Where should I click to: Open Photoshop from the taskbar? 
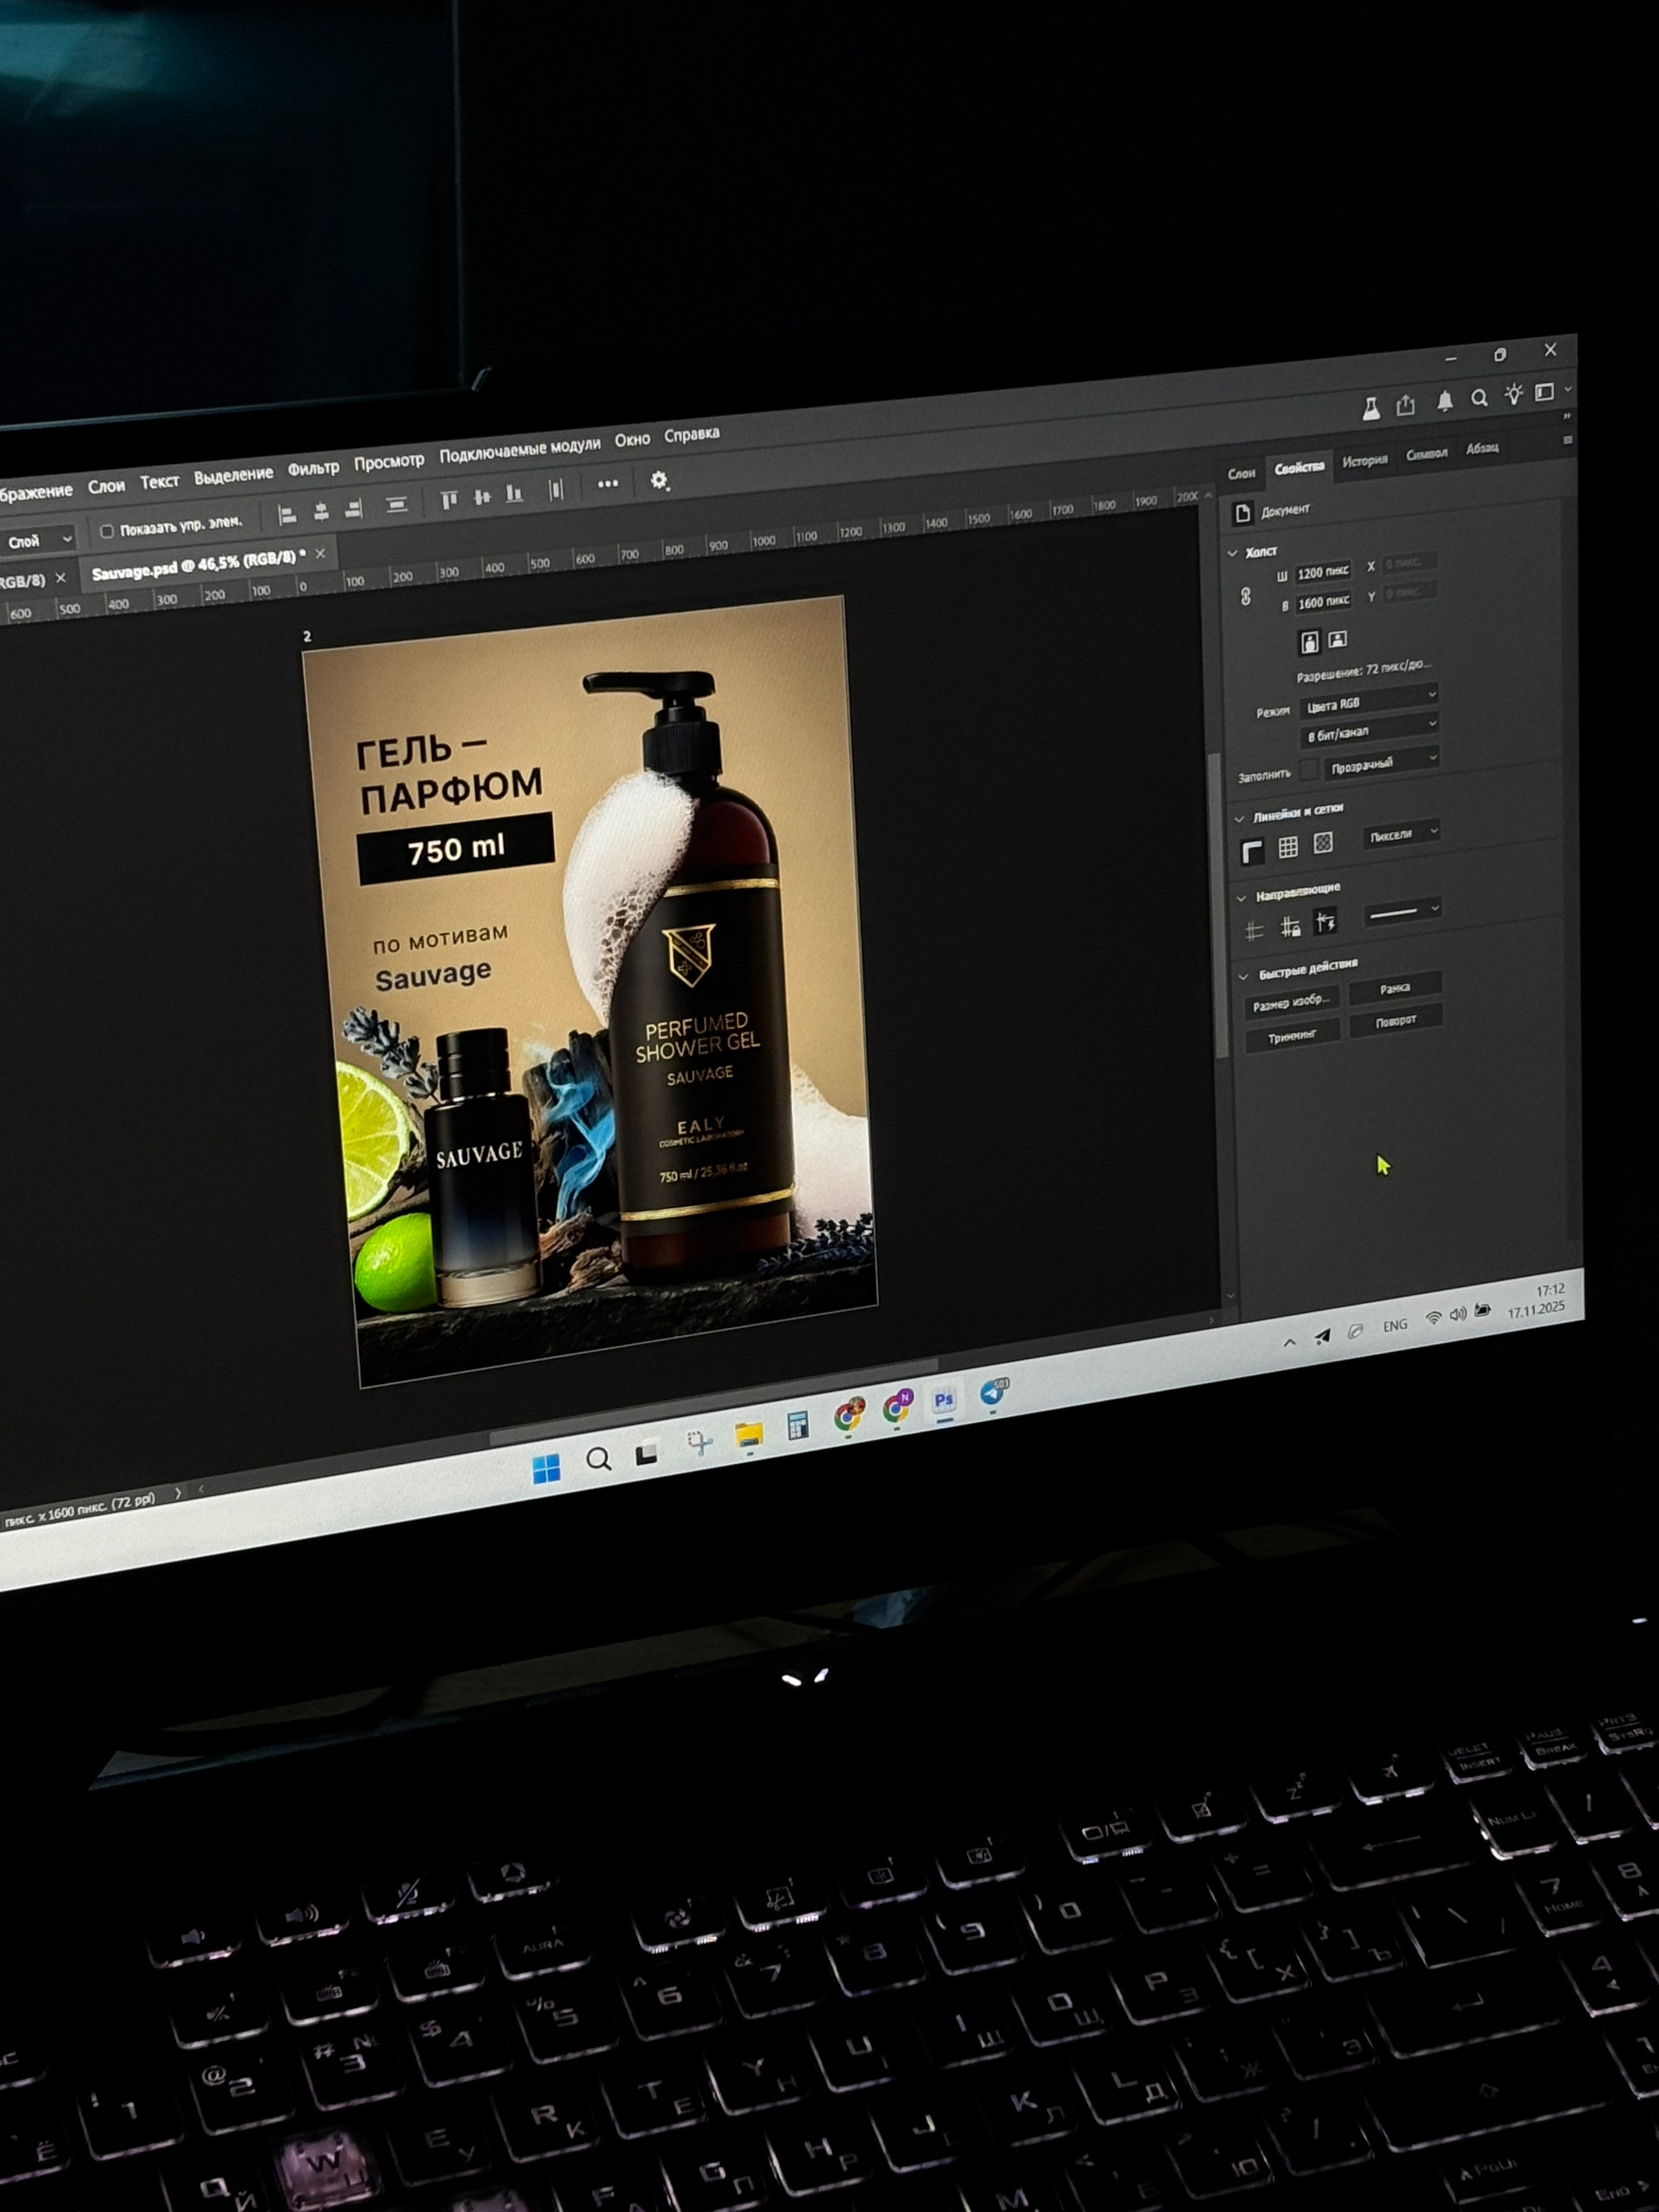[944, 1401]
